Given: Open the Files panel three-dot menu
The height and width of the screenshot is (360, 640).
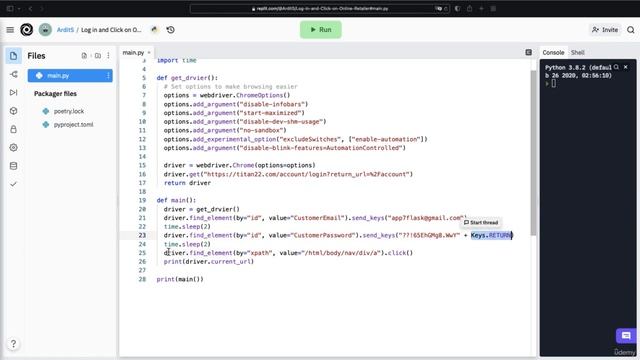Looking at the screenshot, I should click(108, 56).
